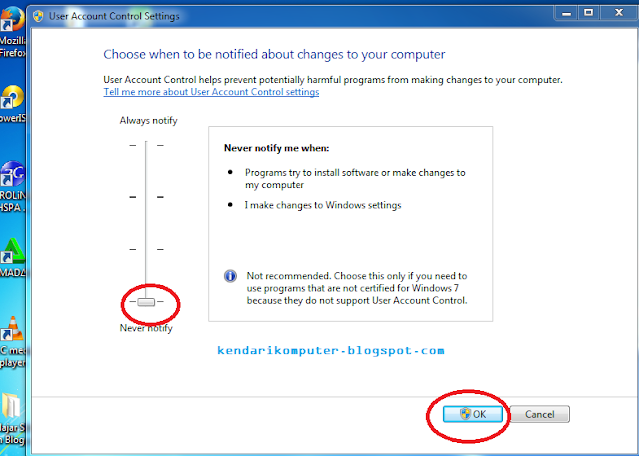Click the blue info icon beside Not recommended
Image resolution: width=639 pixels, height=456 pixels.
230,276
